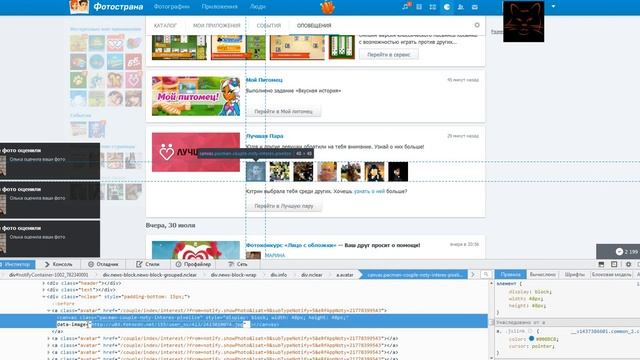Switch to the Блоковая модель sidebar tab
Image resolution: width=640 pixels, height=360 pixels.
(611, 274)
